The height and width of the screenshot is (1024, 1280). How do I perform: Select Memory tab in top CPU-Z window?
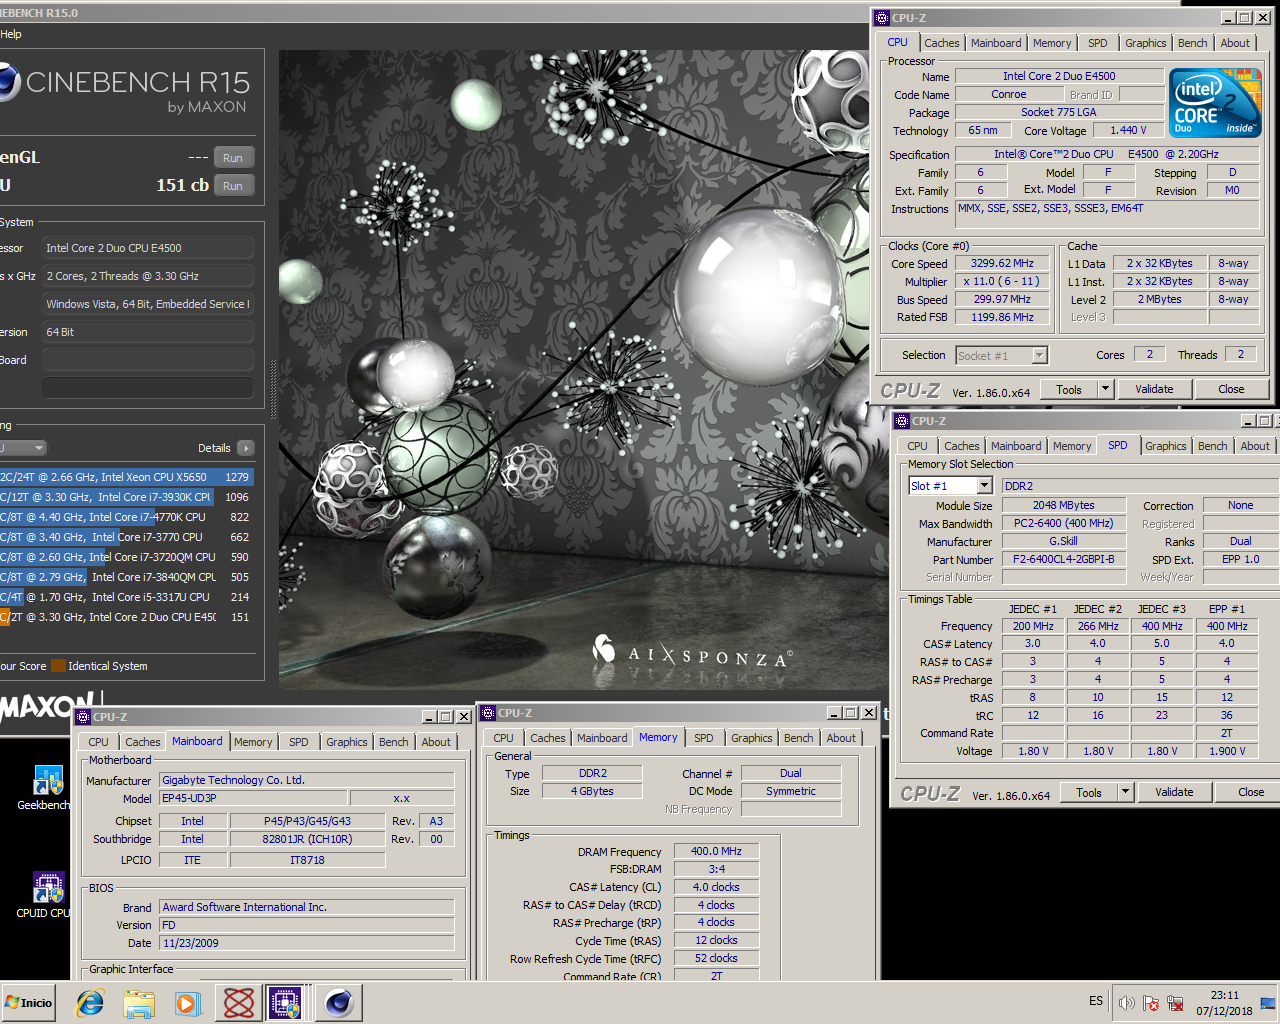(x=1052, y=43)
